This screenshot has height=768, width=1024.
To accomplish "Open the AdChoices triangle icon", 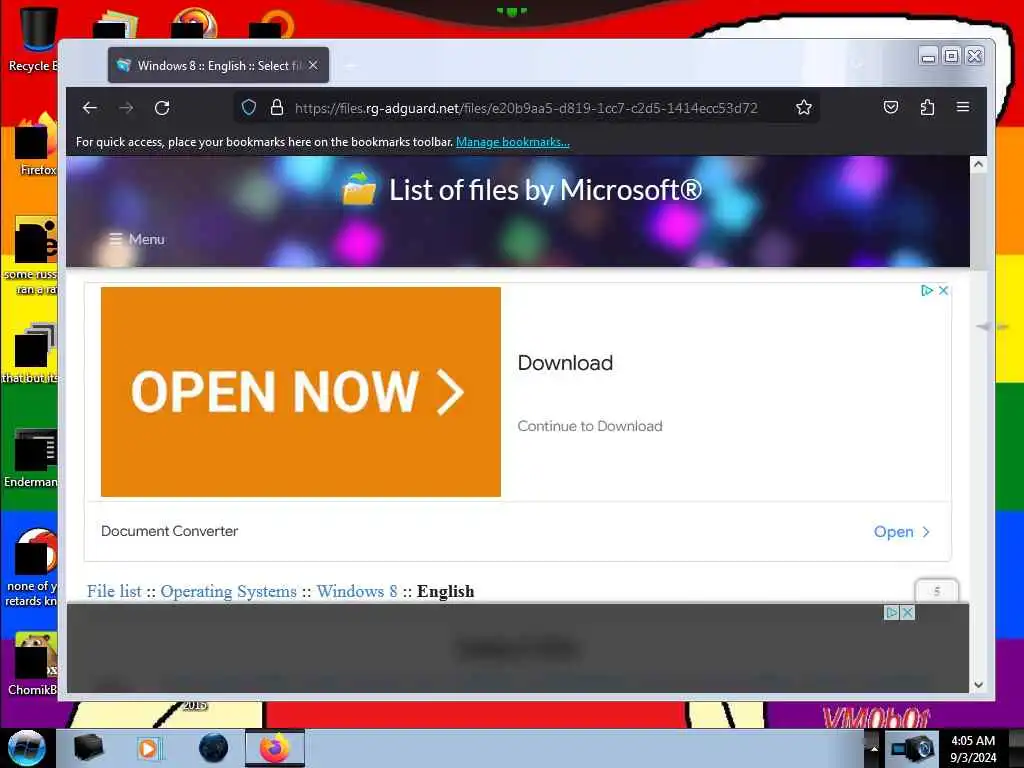I will [x=926, y=291].
